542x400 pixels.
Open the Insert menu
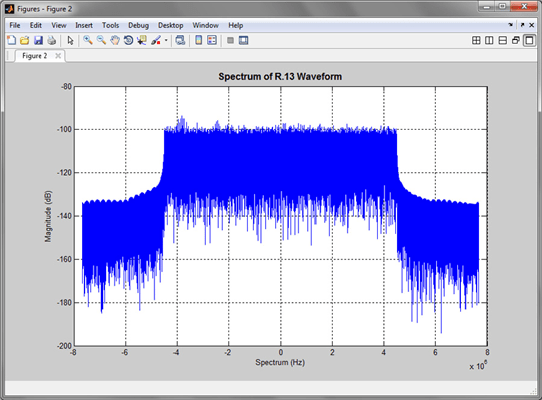[x=84, y=25]
